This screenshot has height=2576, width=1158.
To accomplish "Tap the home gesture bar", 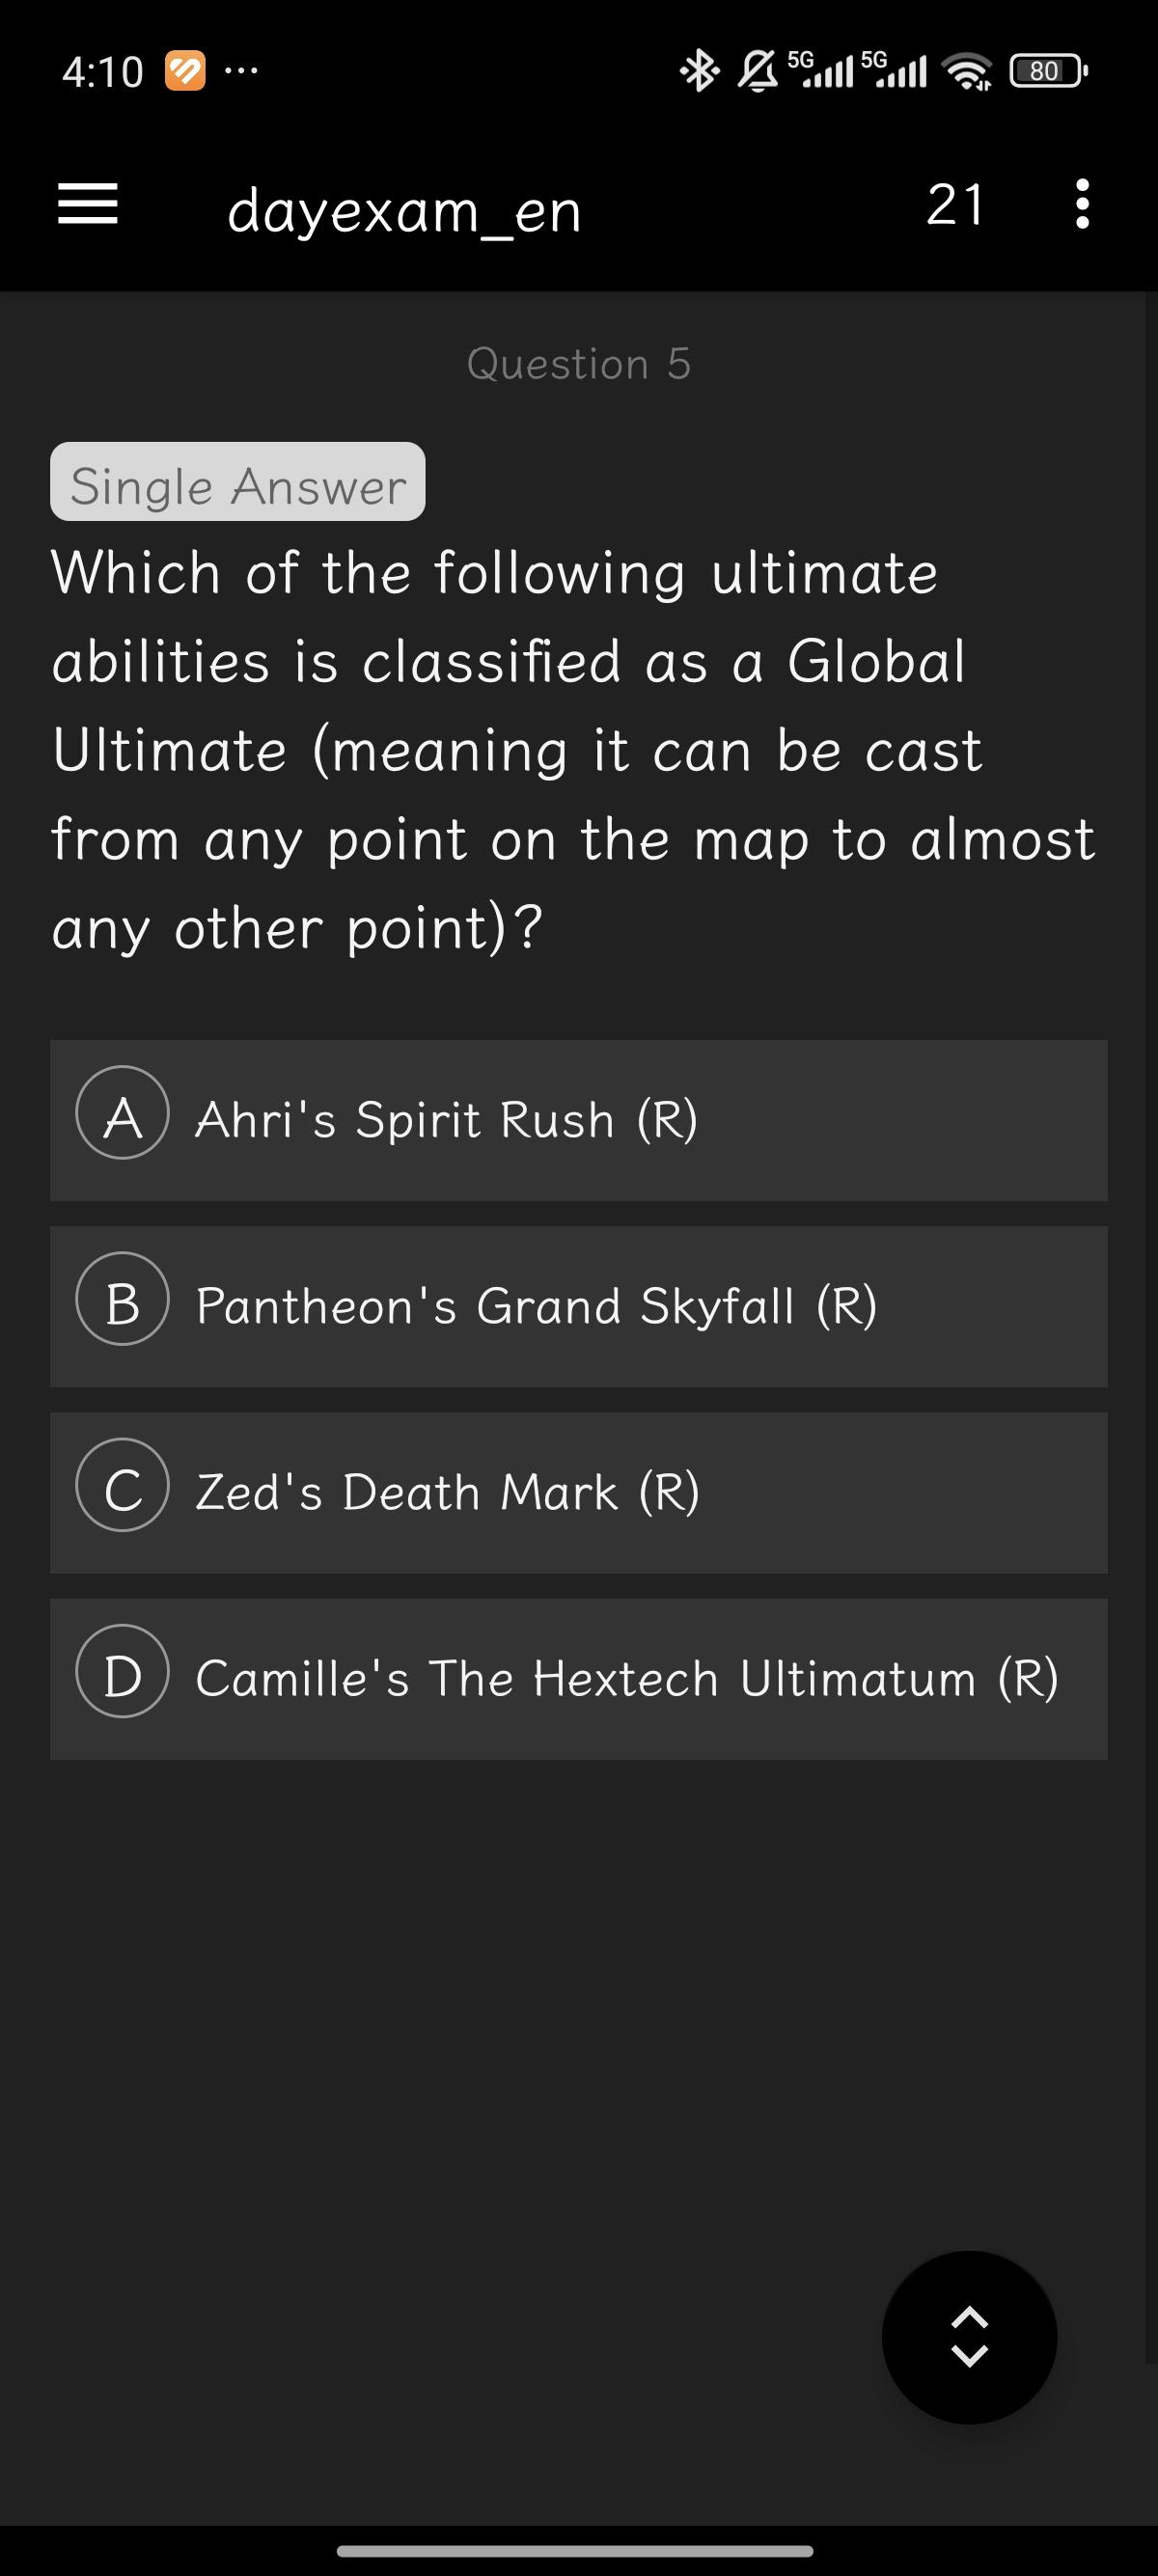I will click(575, 2550).
